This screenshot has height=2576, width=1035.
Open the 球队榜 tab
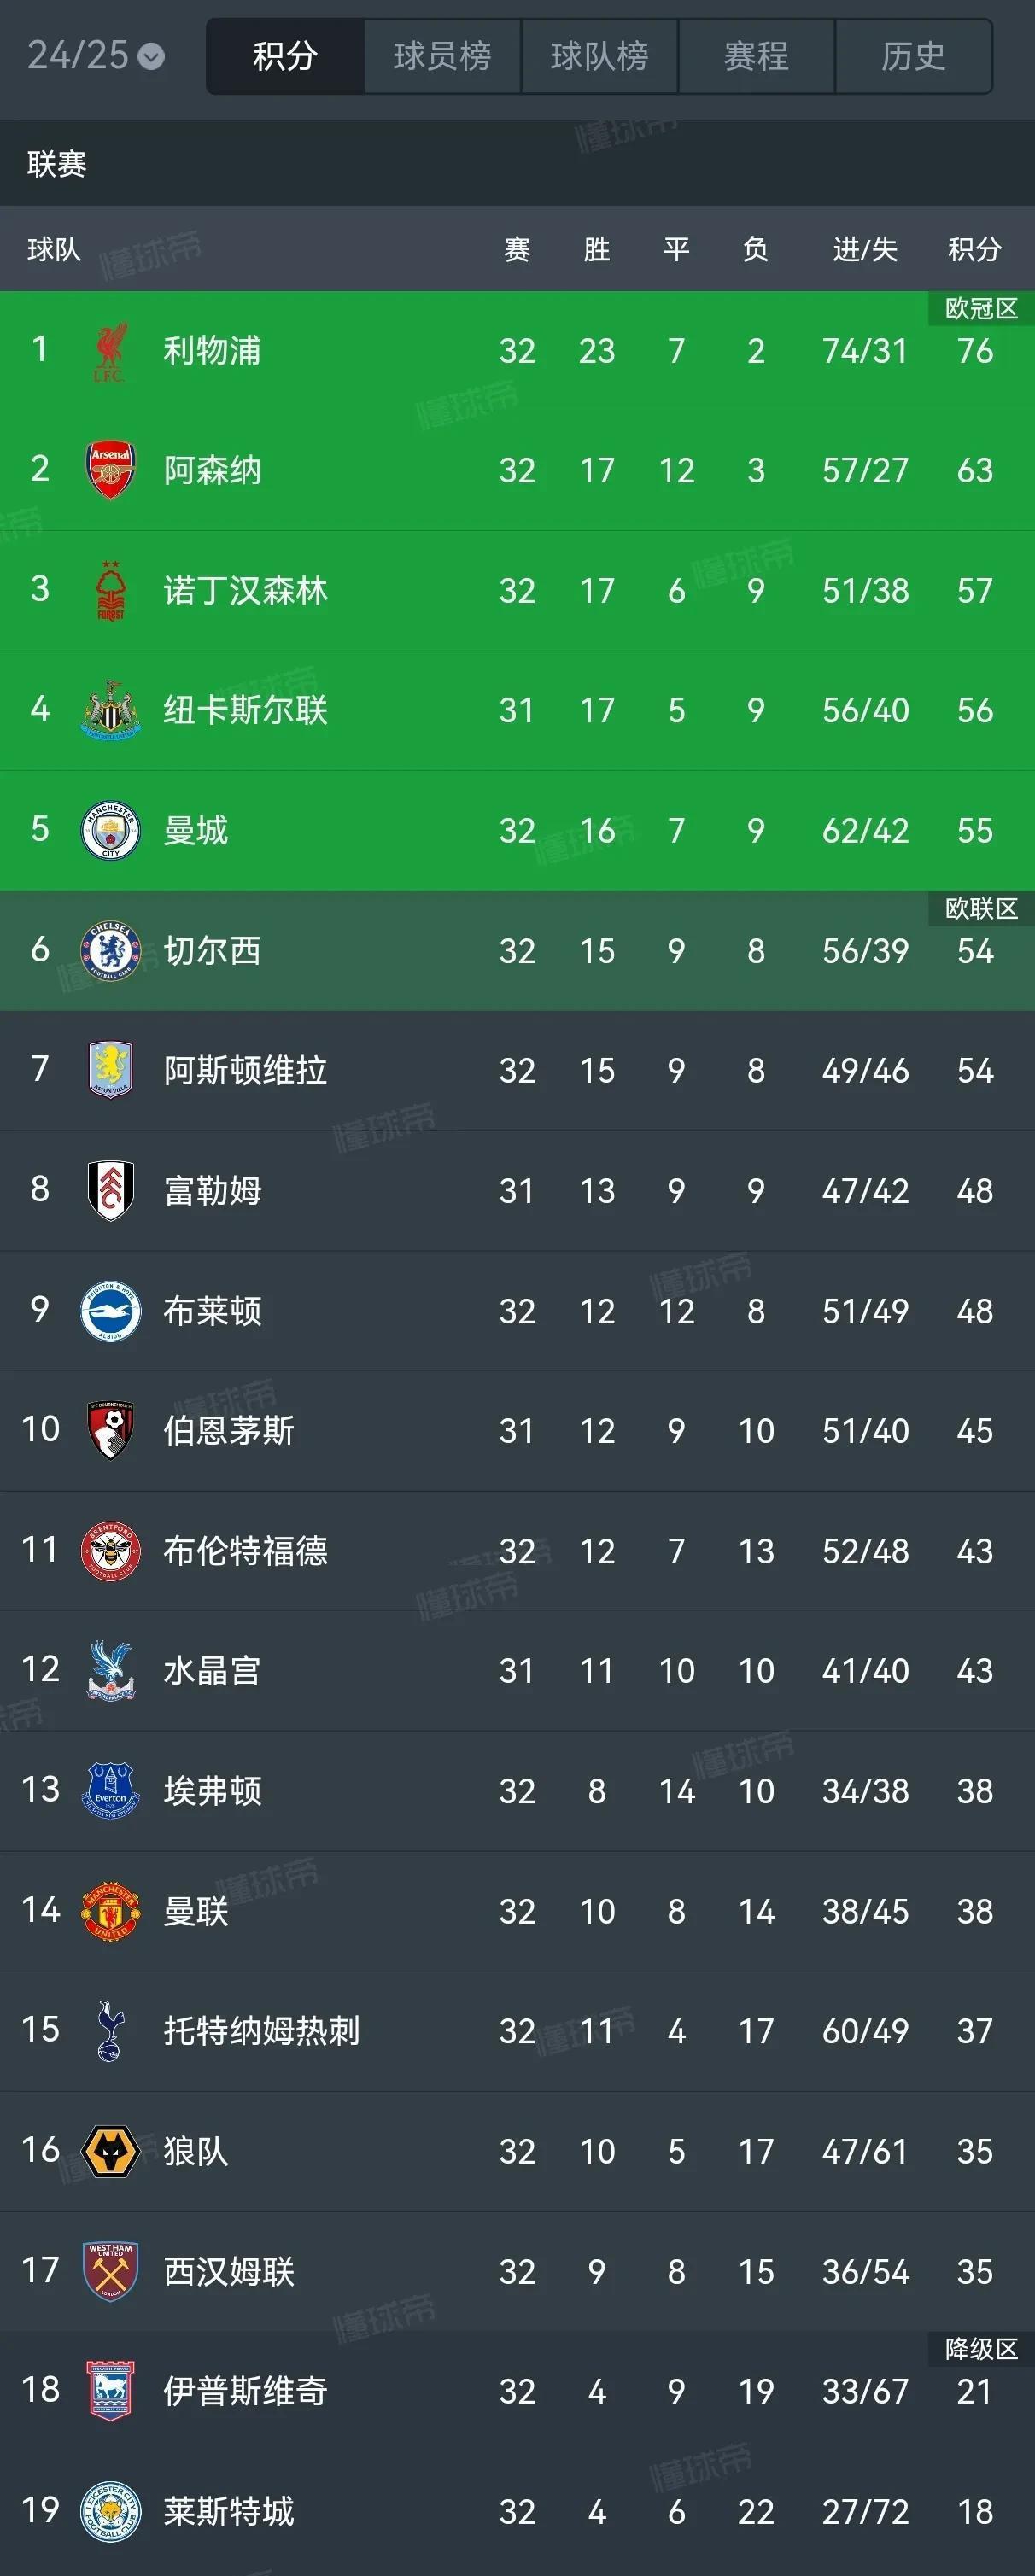coord(599,56)
